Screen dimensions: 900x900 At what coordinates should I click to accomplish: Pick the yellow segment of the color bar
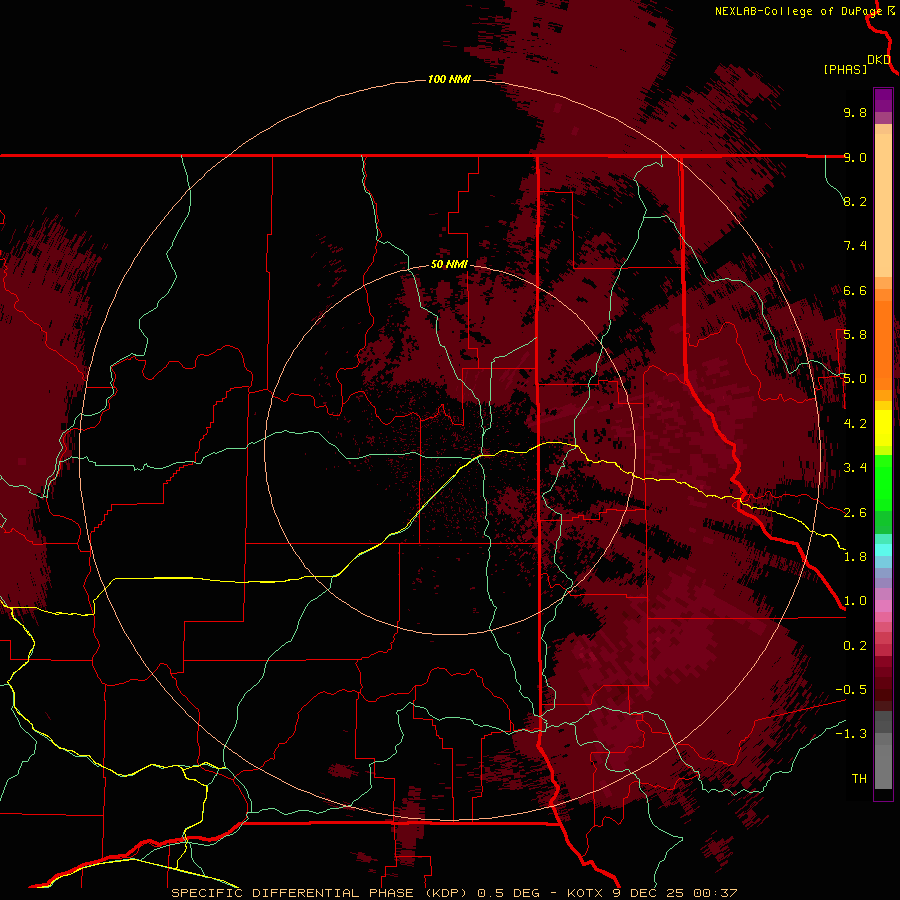(883, 428)
